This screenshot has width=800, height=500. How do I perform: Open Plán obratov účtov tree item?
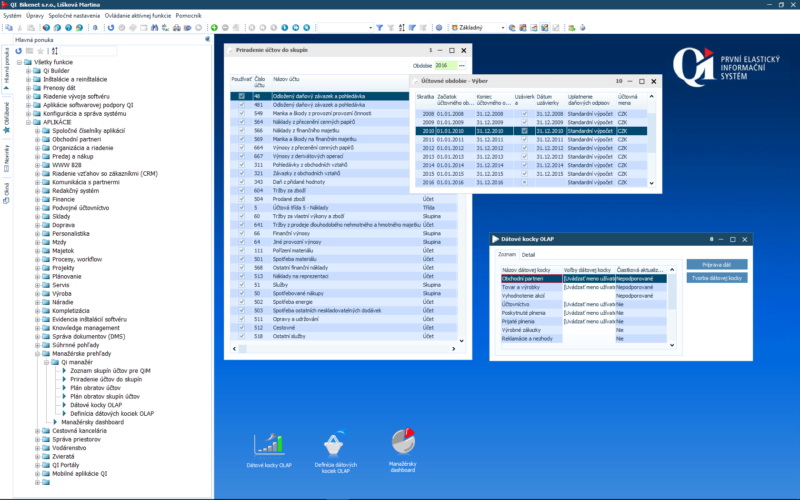pyautogui.click(x=95, y=388)
